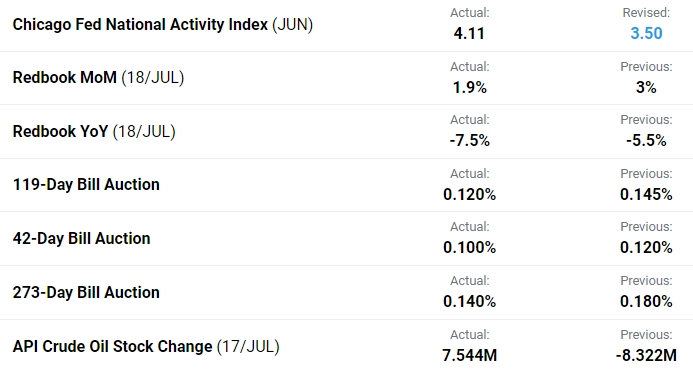The width and height of the screenshot is (693, 373).
Task: Click 273-Day Bill actual value 0.140%
Action: (x=469, y=301)
